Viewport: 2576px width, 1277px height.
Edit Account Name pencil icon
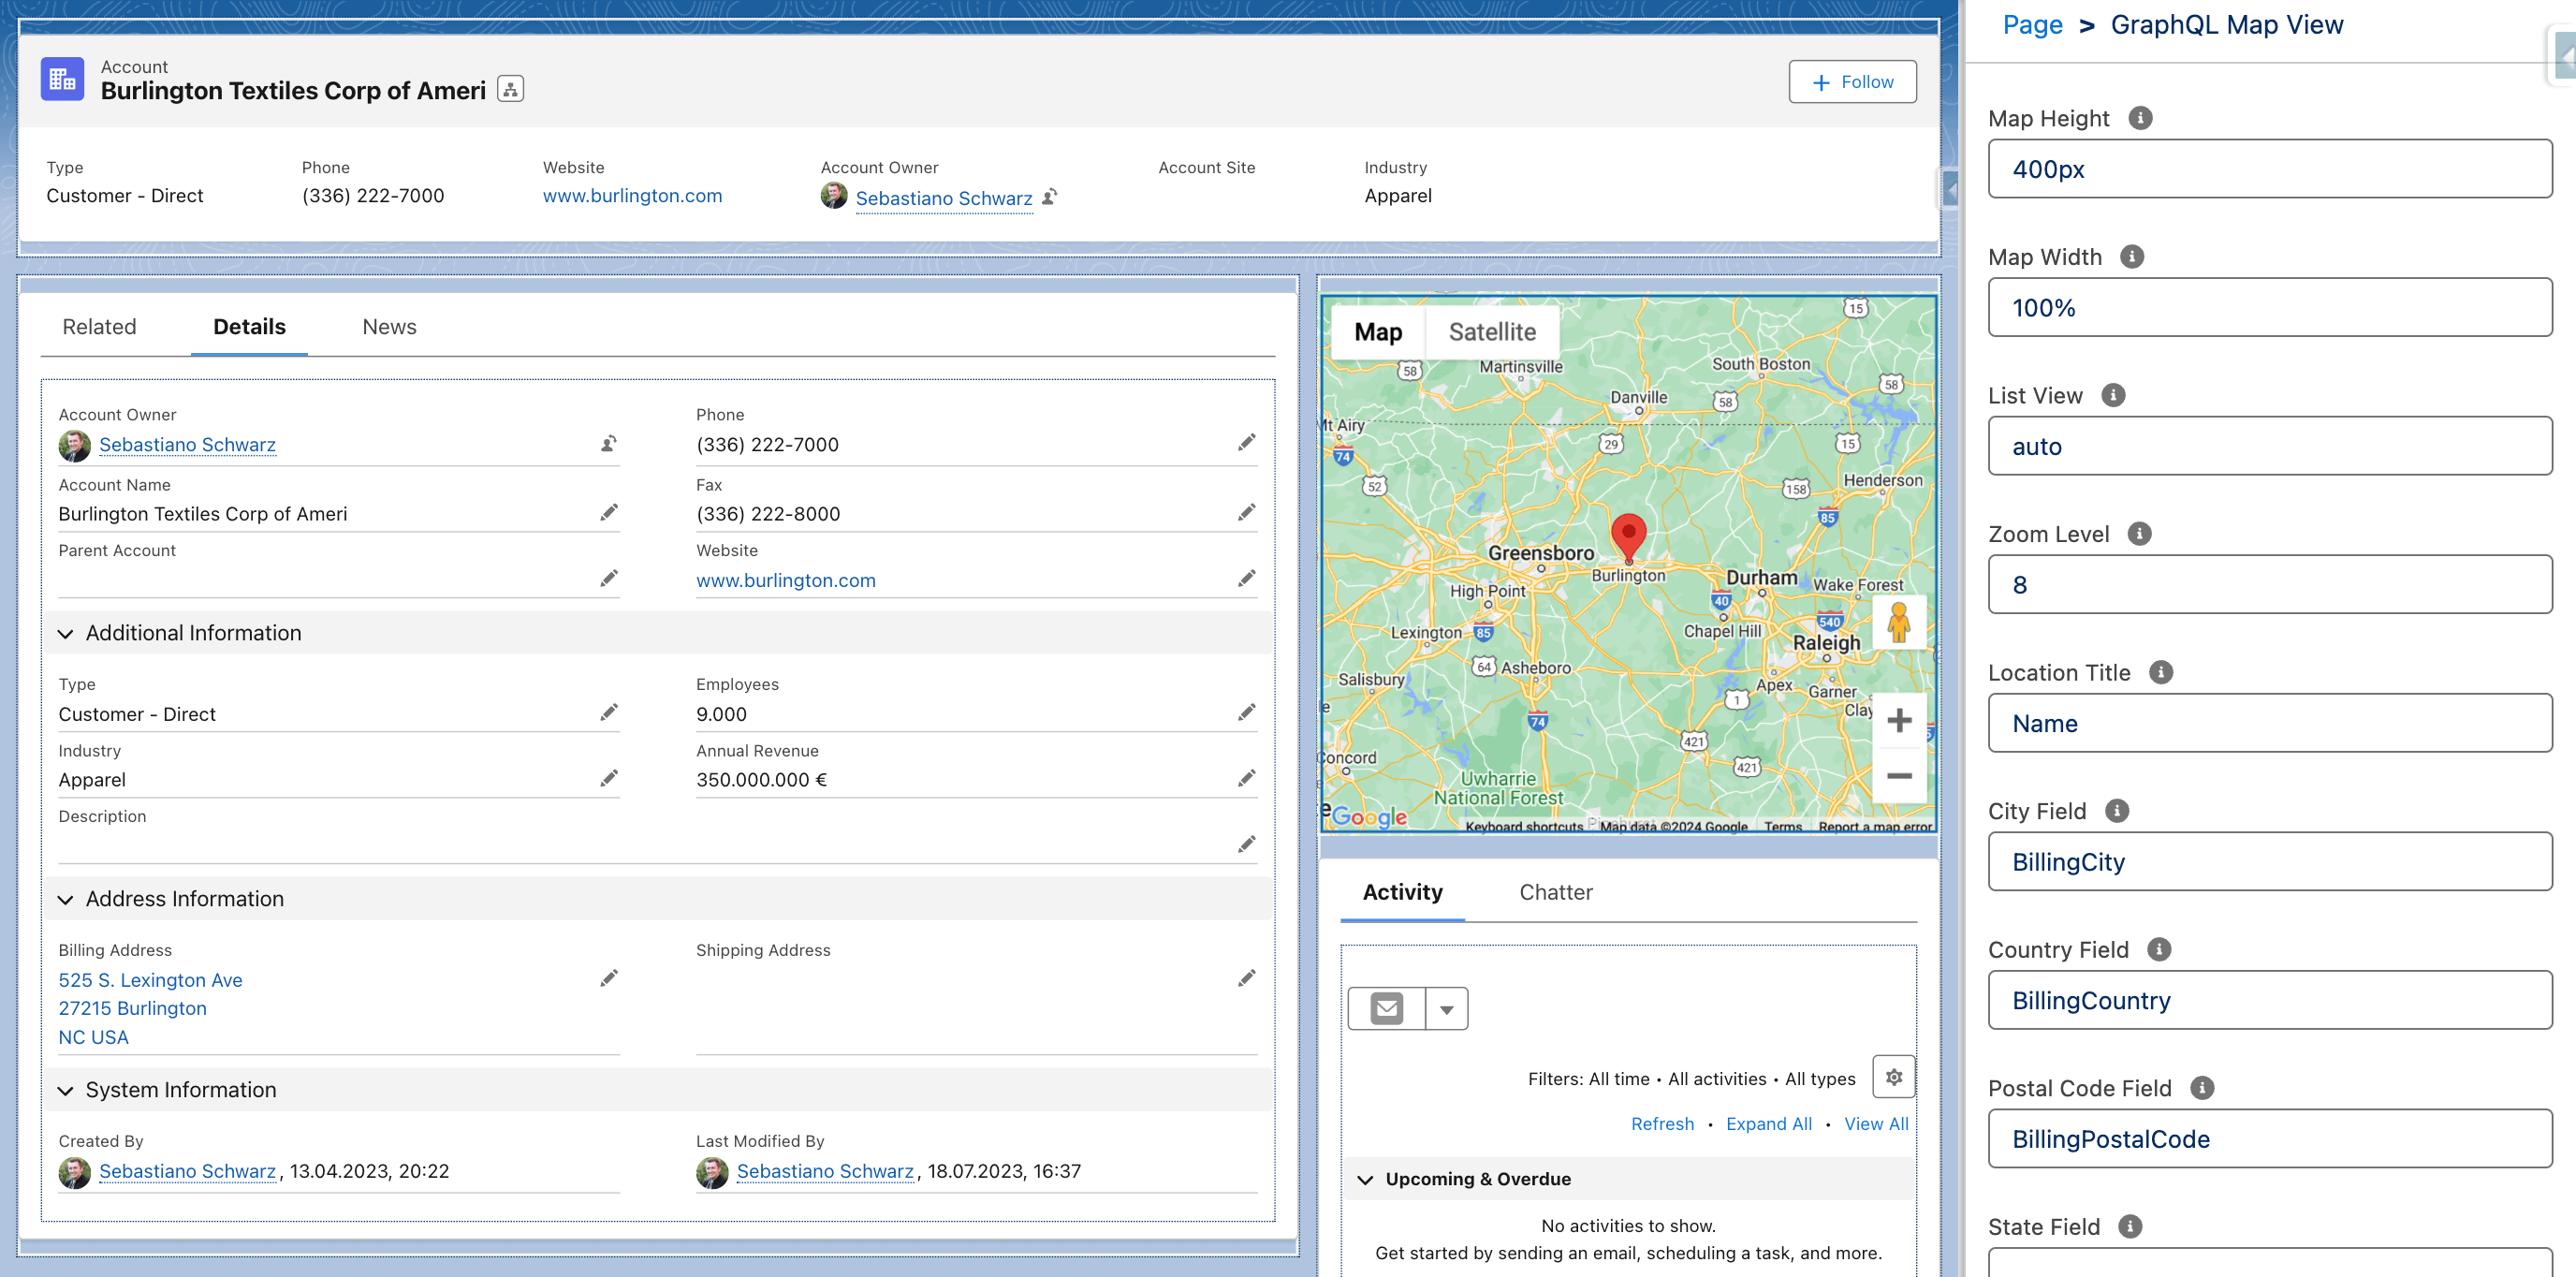[x=608, y=513]
